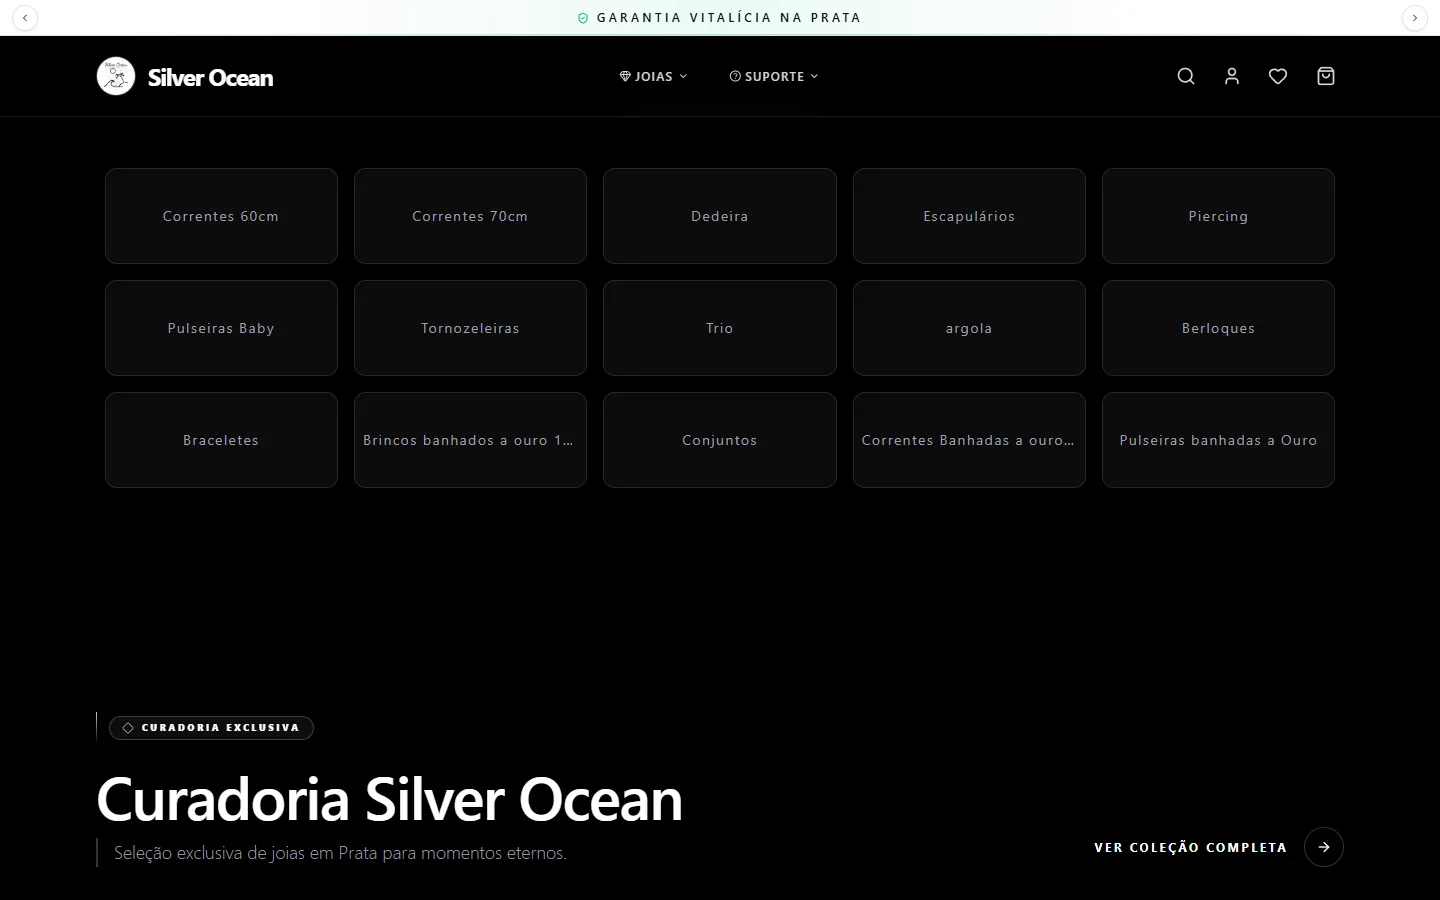Image resolution: width=1440 pixels, height=900 pixels.
Task: Click the Silver Ocean round logo
Action: coord(116,76)
